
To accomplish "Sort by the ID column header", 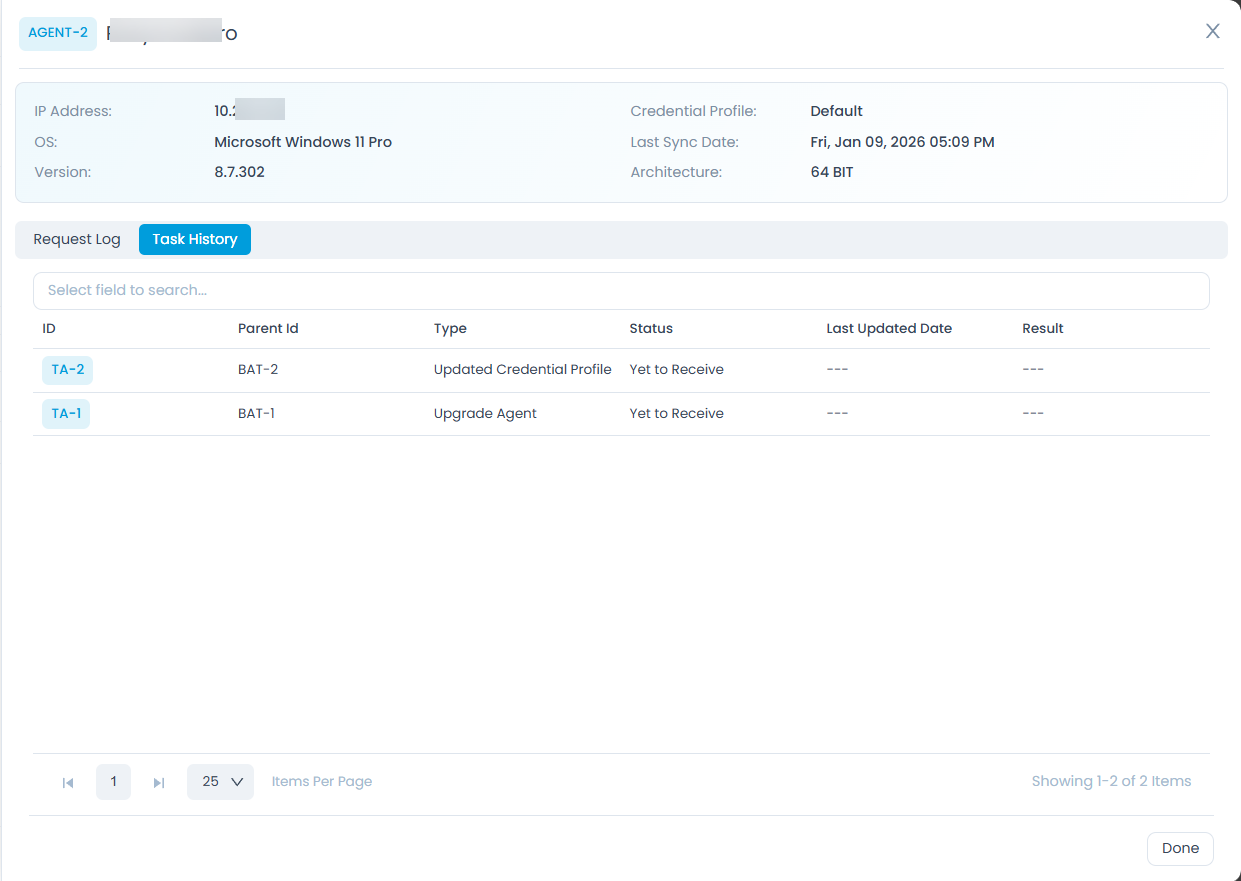I will (x=49, y=328).
